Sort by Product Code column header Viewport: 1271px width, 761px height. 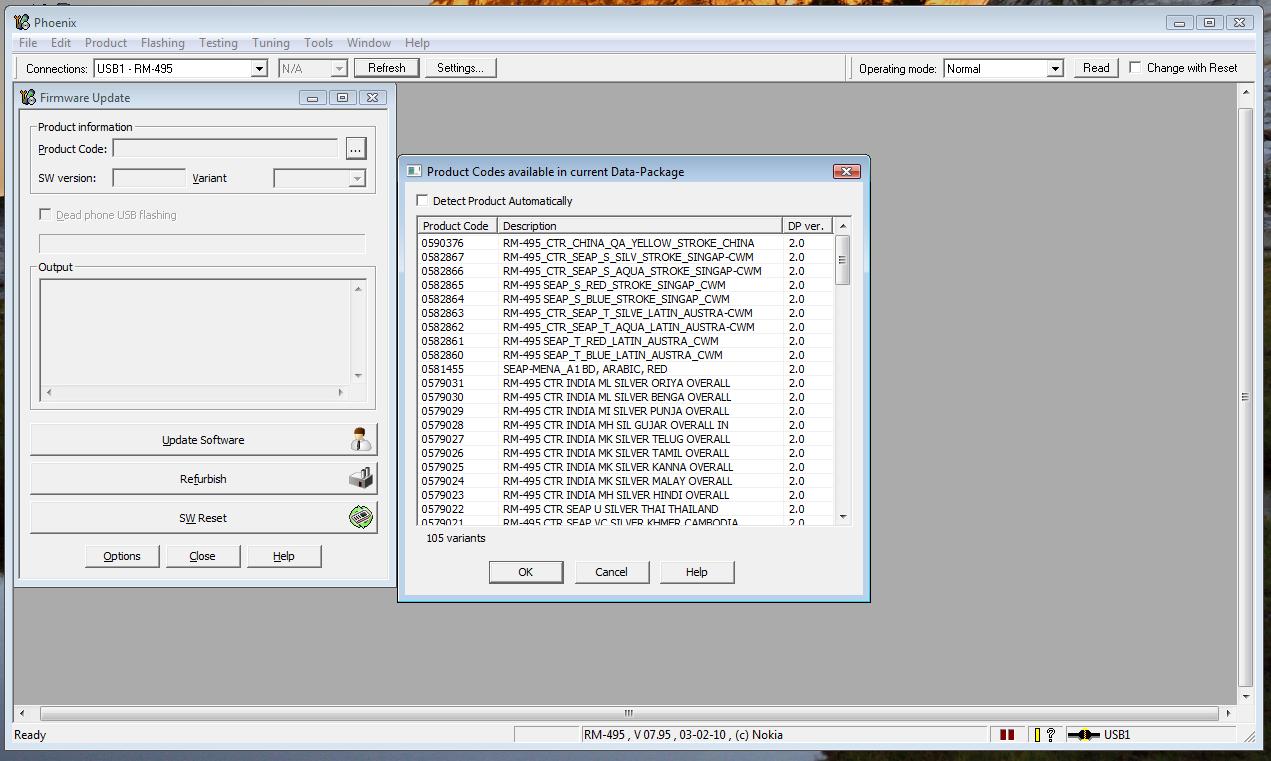[x=457, y=226]
